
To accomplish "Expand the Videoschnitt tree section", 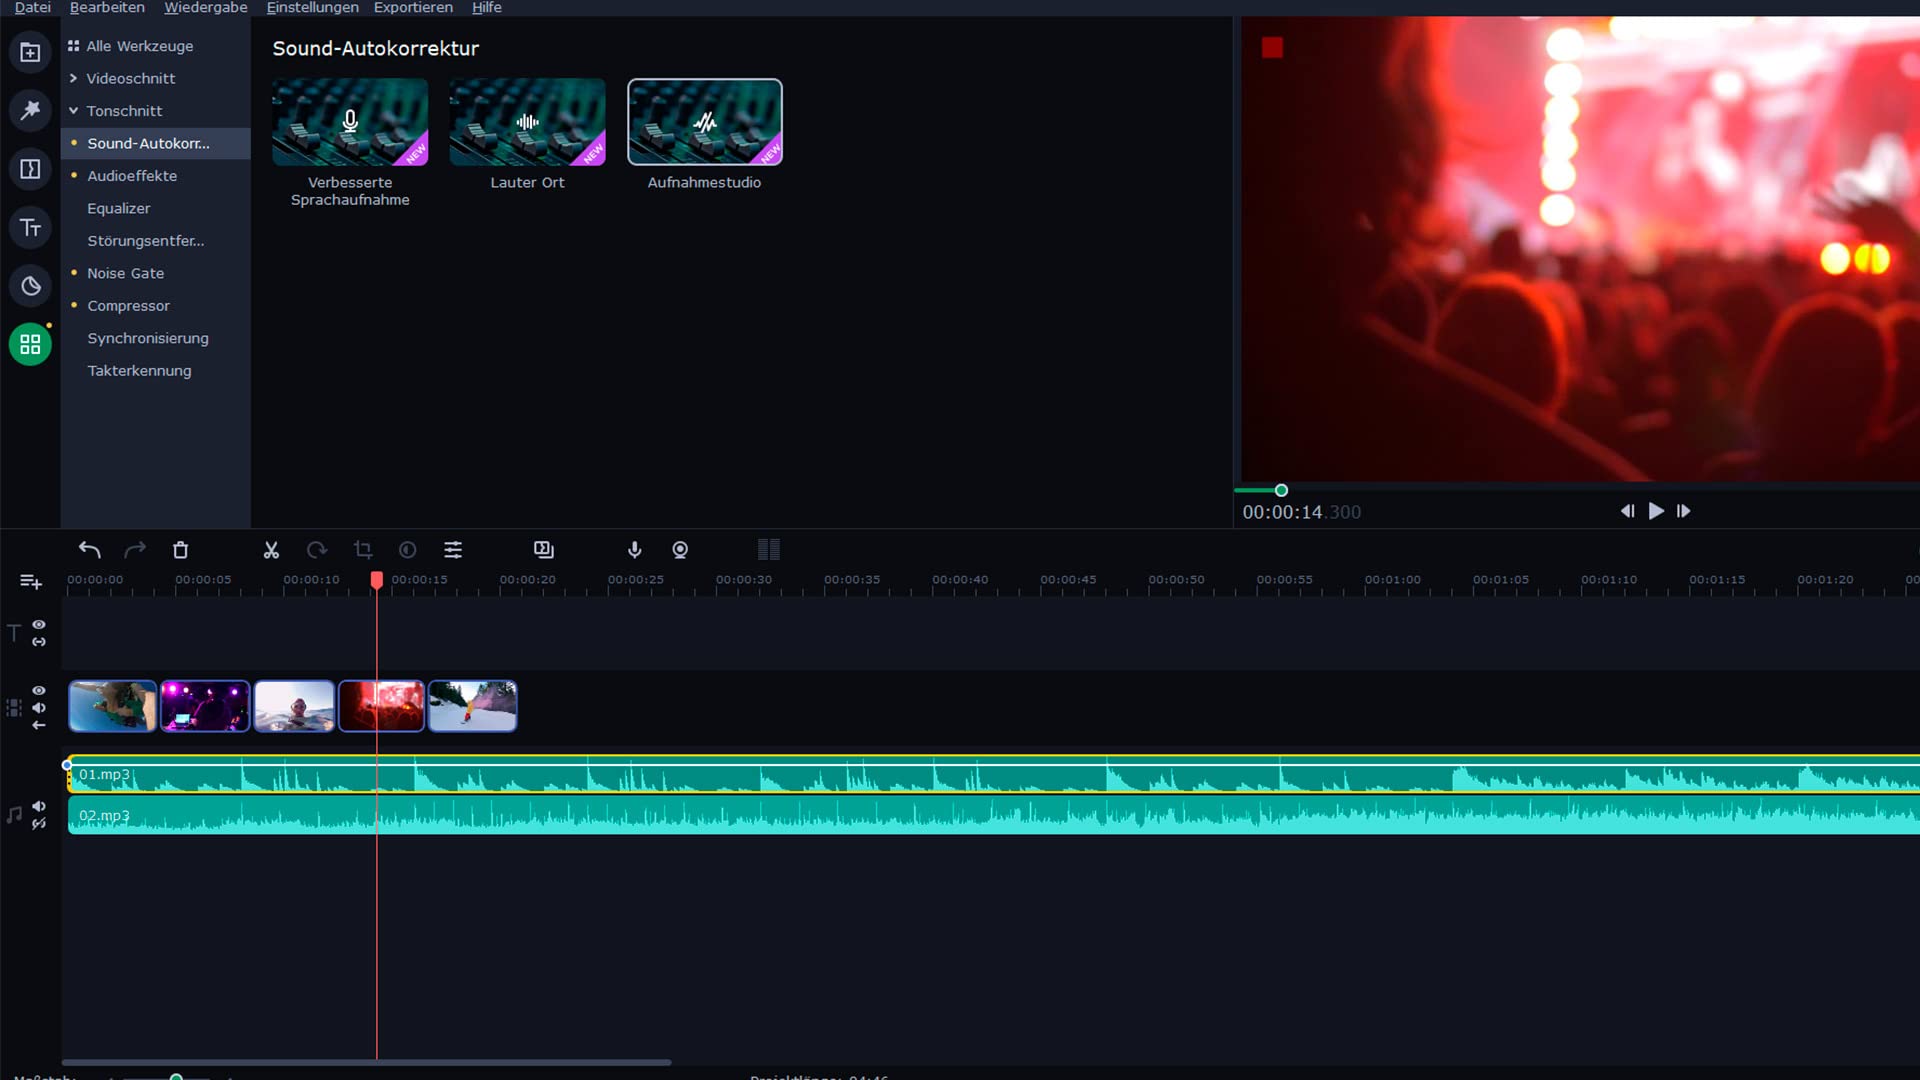I will (x=73, y=78).
